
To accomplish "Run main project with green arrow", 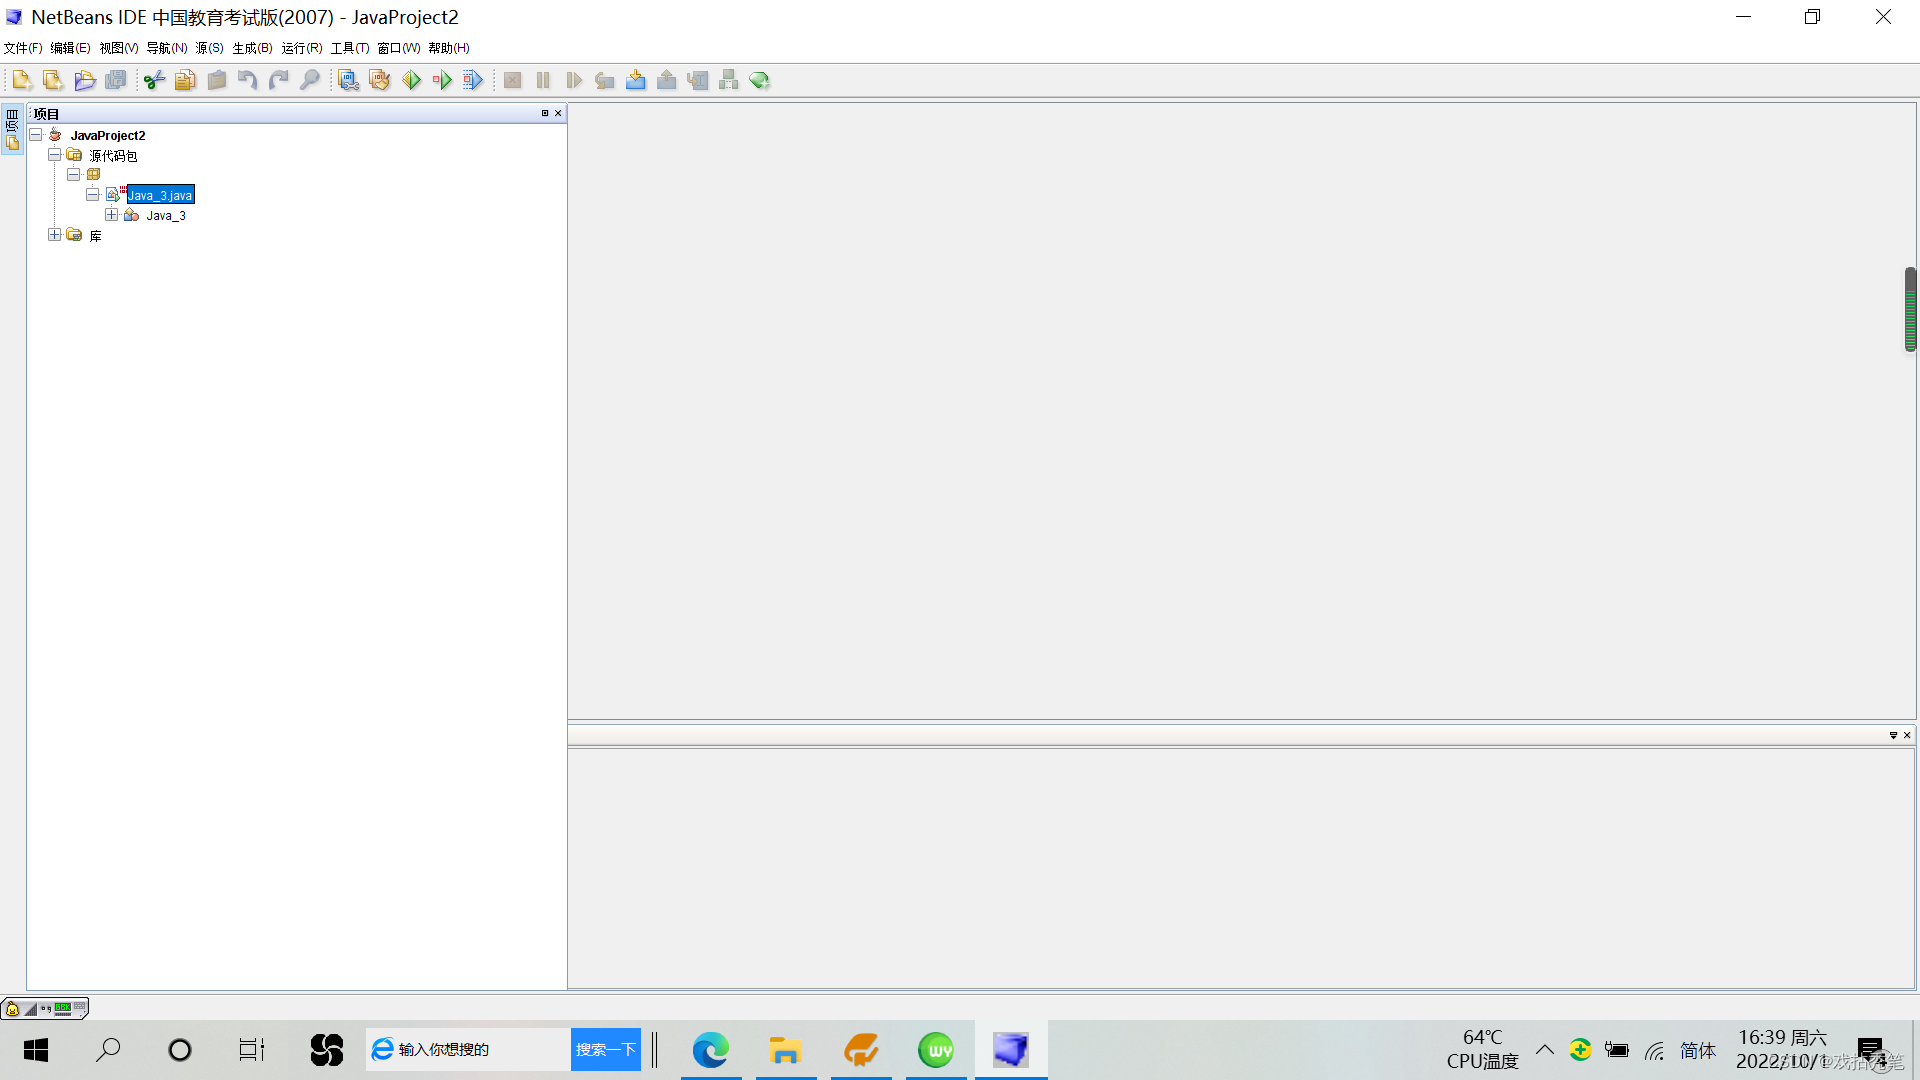I will click(411, 80).
